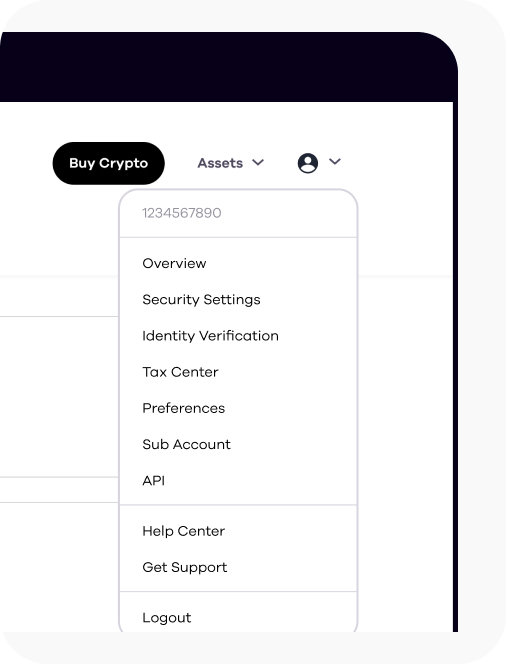506x664 pixels.
Task: Select the account ID 1234567890
Action: point(182,213)
